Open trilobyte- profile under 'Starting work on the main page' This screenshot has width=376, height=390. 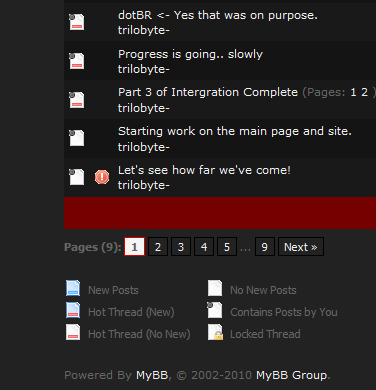pos(144,147)
